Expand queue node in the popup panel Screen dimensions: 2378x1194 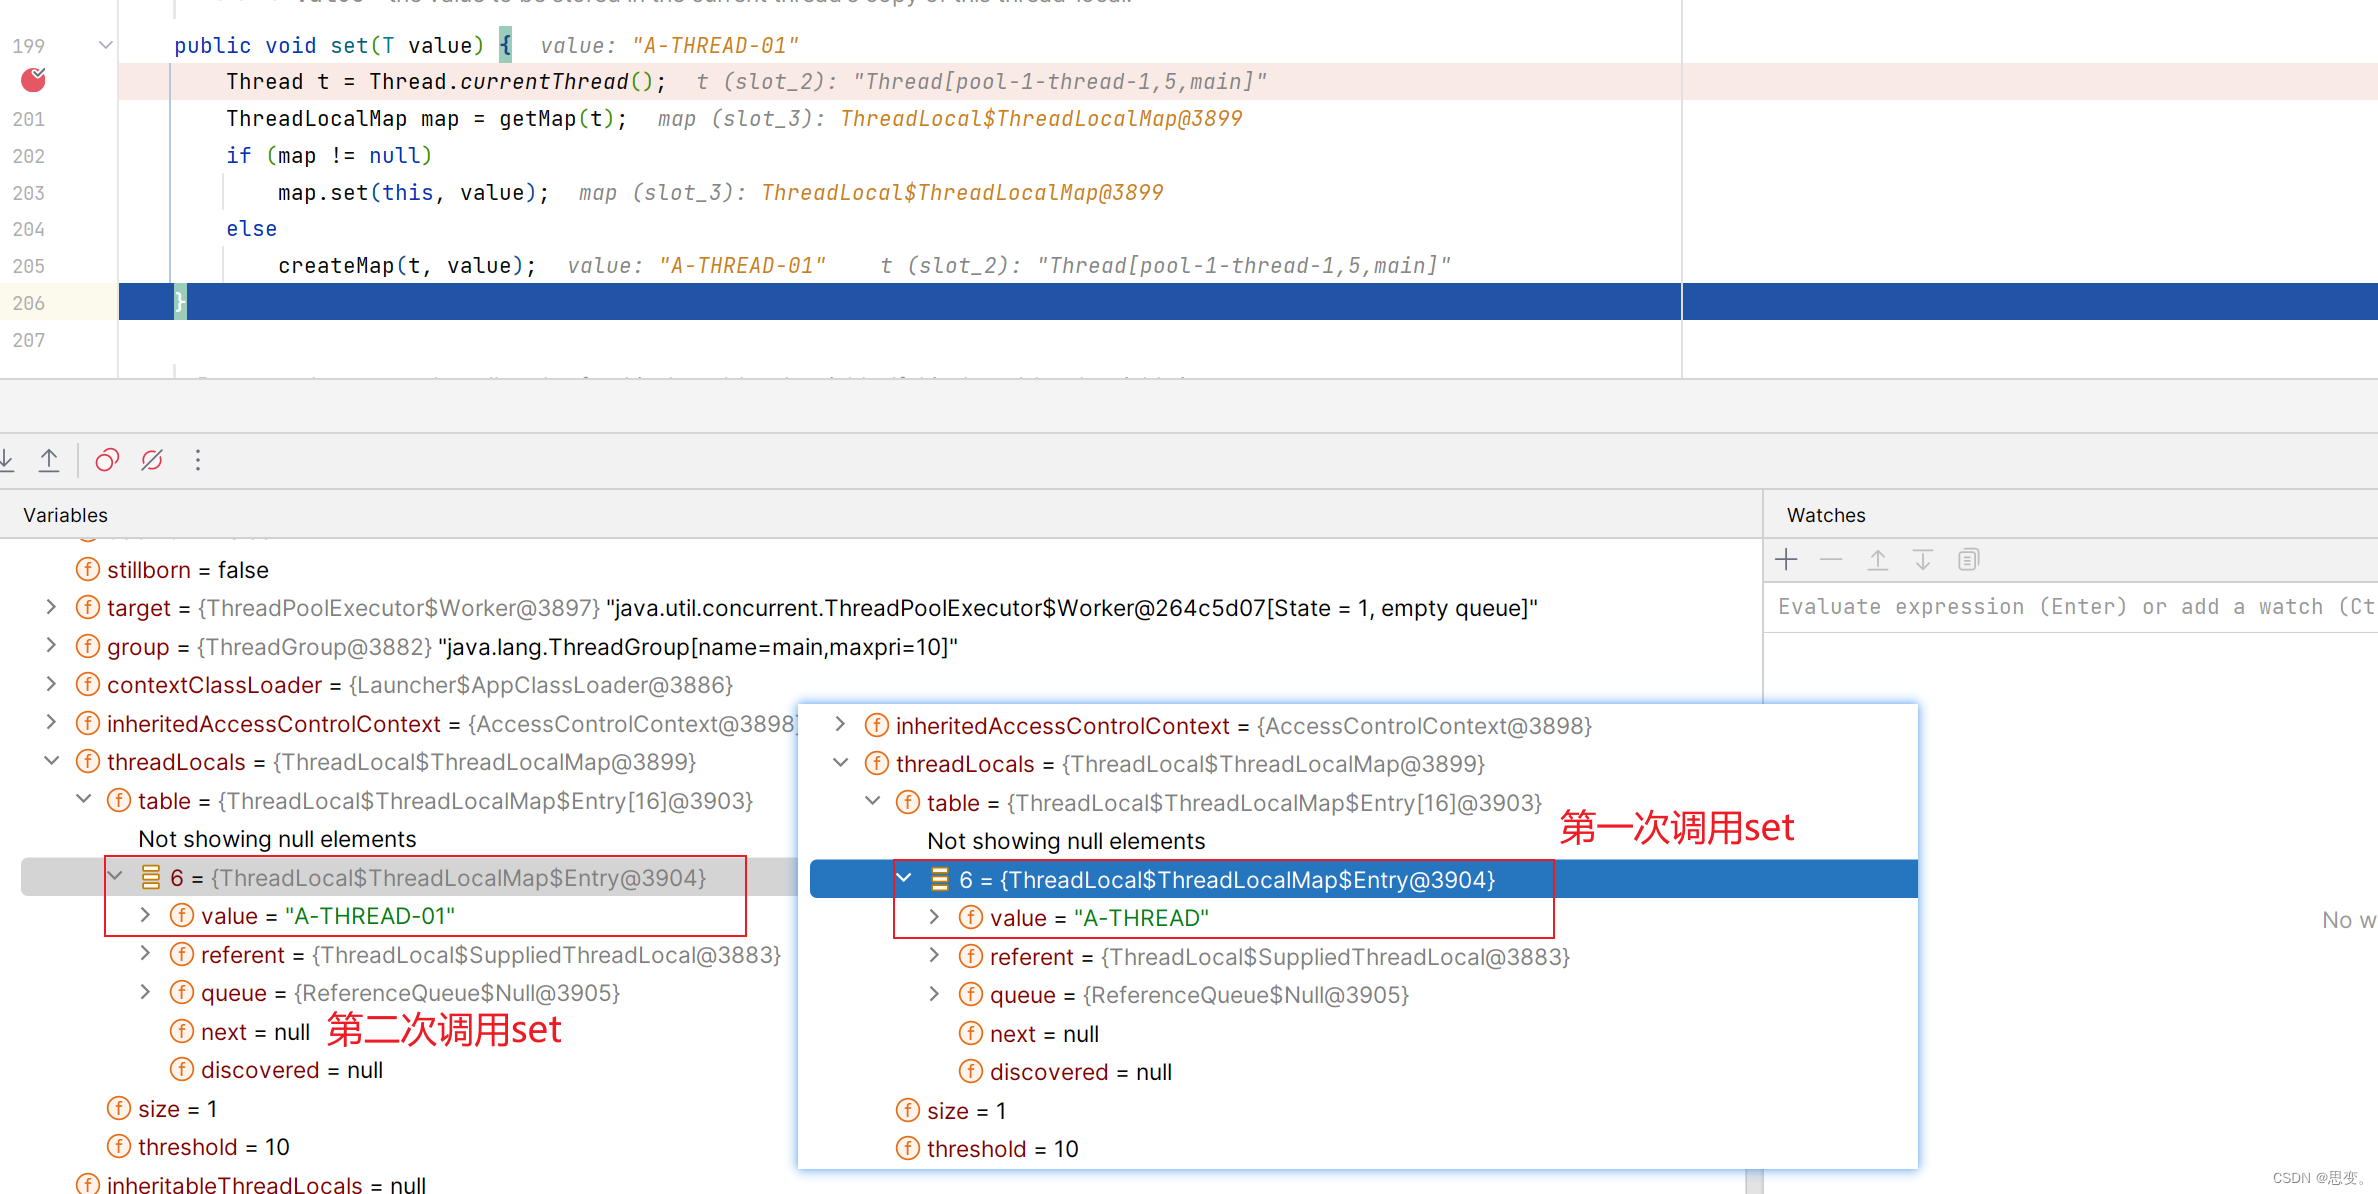coord(935,994)
